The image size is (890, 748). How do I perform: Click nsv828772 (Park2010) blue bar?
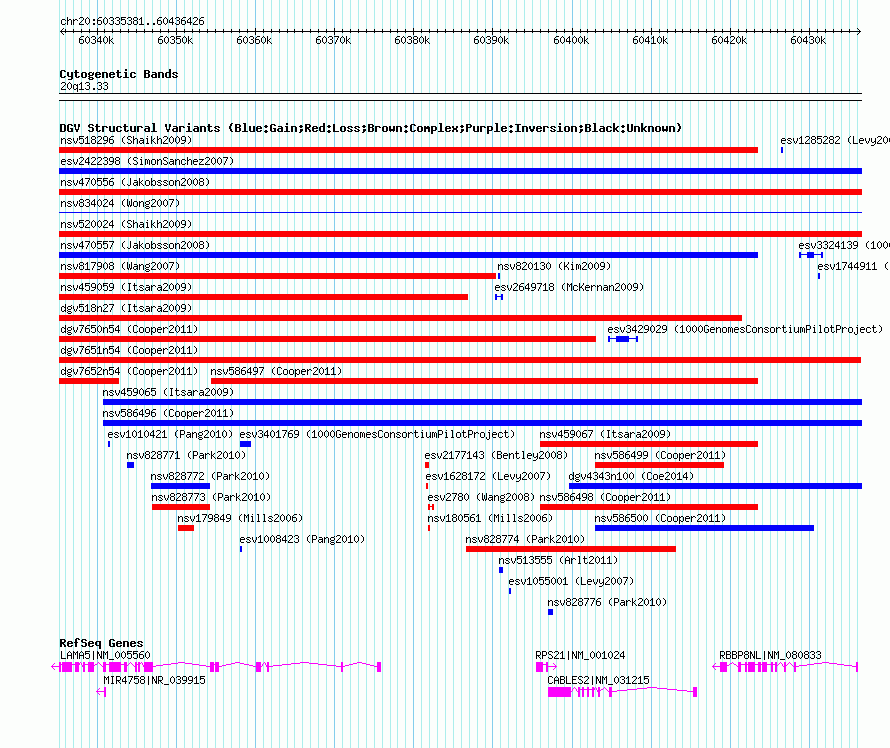[180, 486]
